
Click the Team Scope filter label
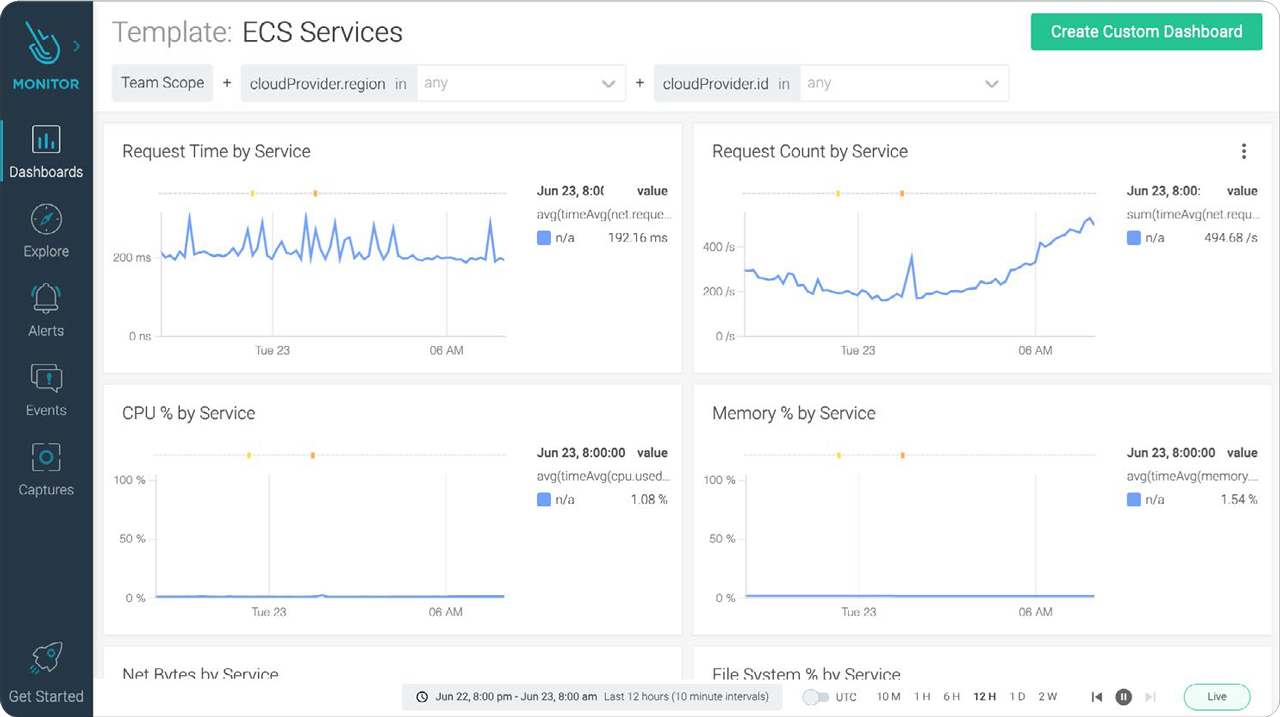[162, 83]
